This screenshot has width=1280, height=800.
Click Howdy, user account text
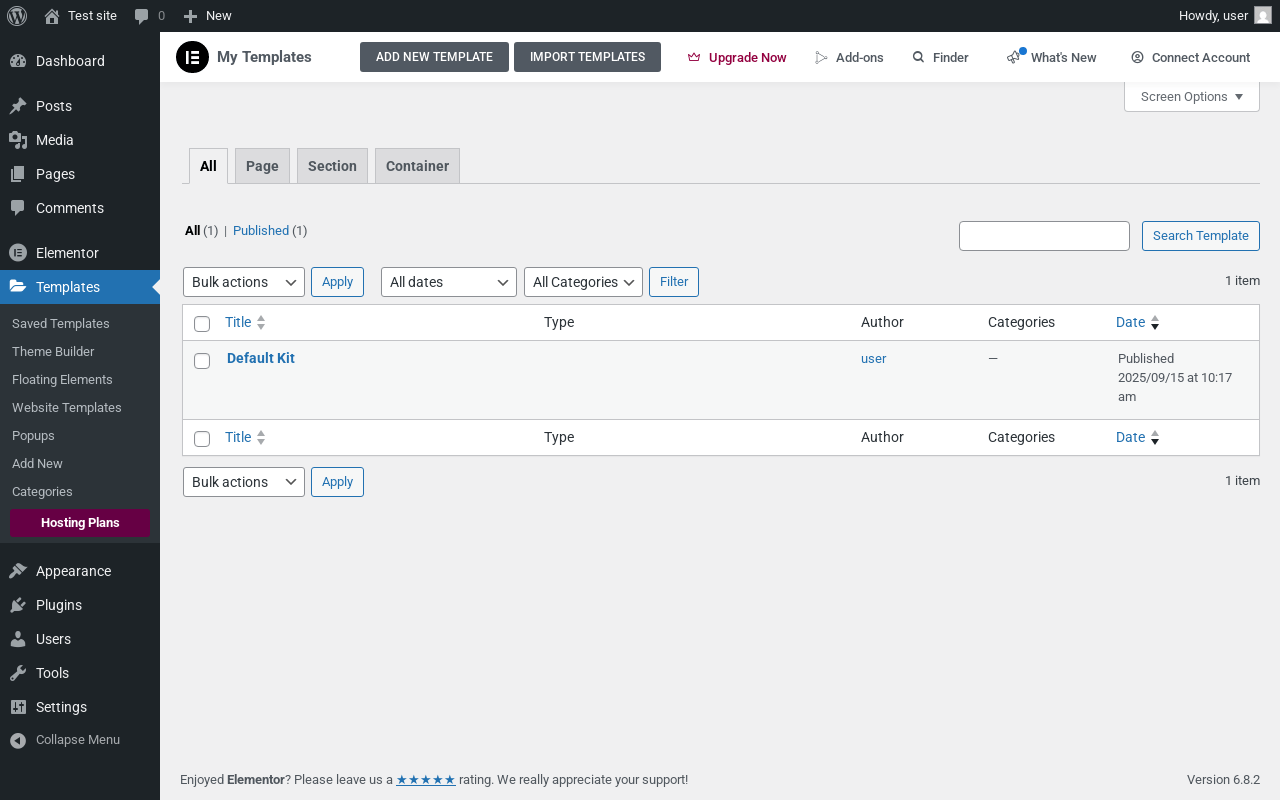point(1213,15)
